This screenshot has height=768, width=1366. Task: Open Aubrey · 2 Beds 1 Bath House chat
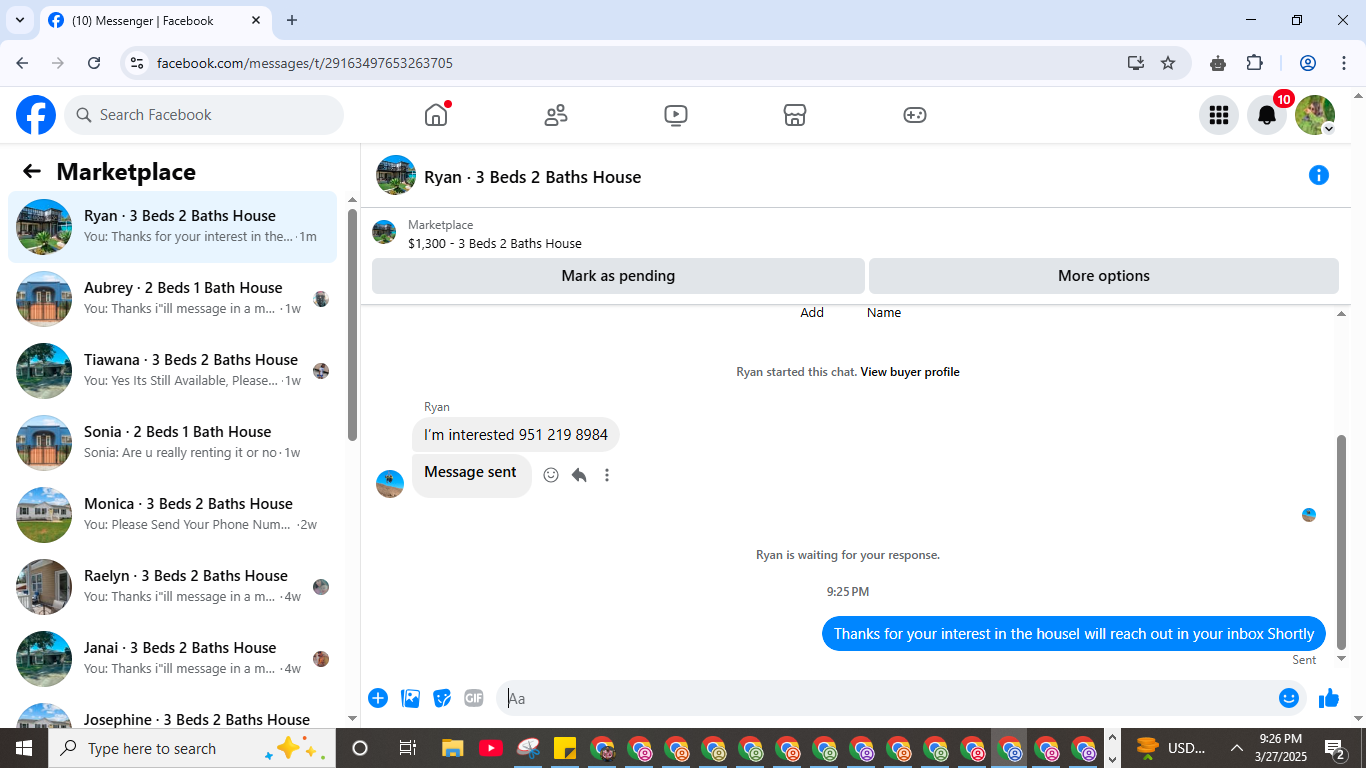coord(172,299)
